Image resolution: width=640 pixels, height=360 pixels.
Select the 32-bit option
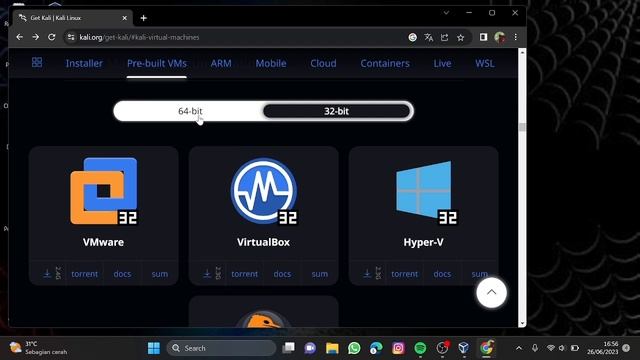click(336, 111)
